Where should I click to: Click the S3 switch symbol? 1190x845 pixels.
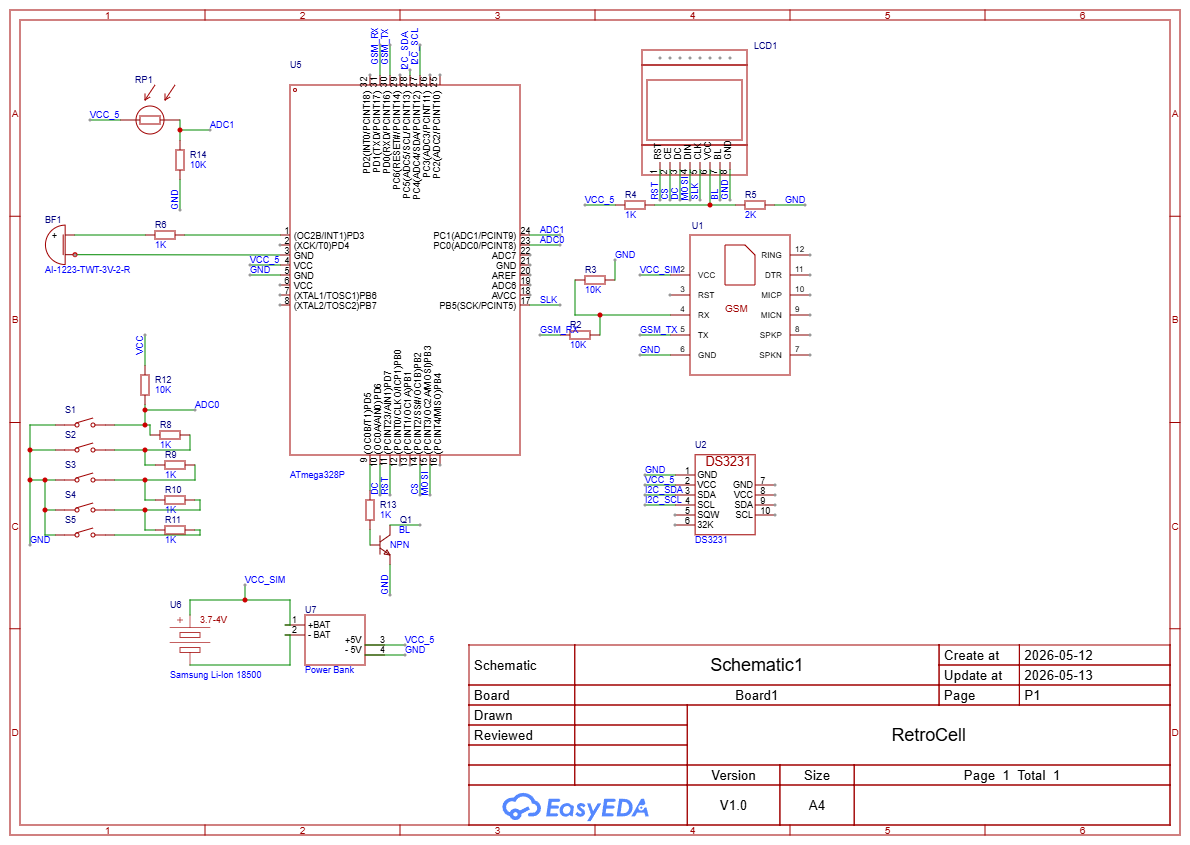click(x=83, y=478)
